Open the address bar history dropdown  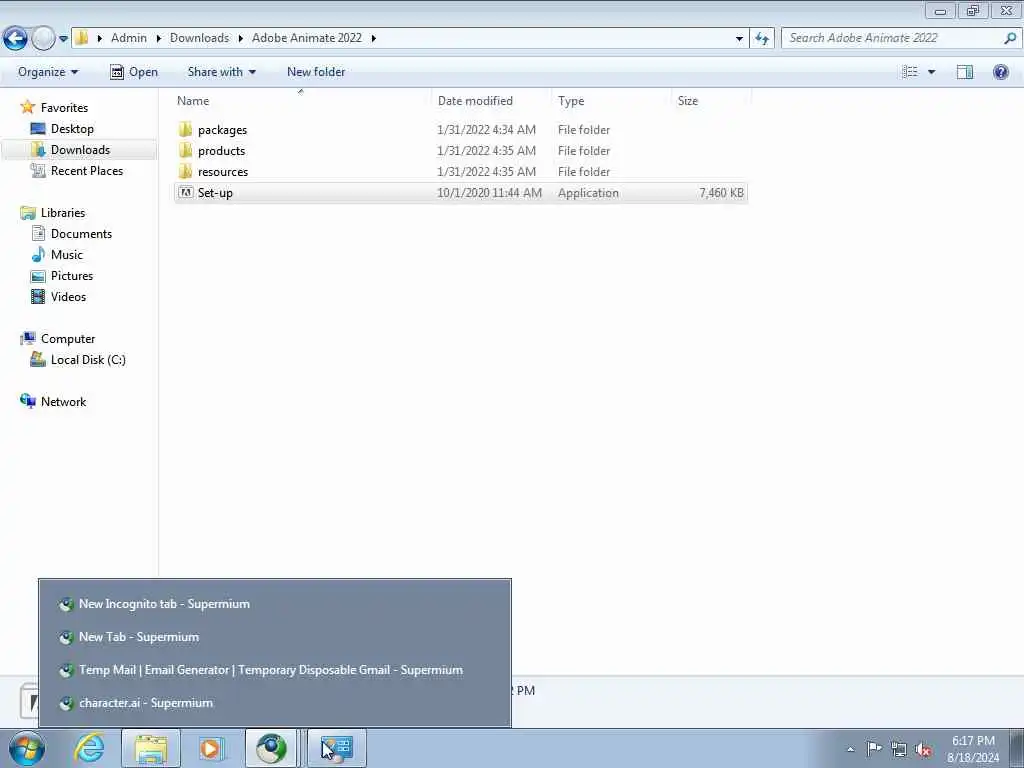[739, 39]
